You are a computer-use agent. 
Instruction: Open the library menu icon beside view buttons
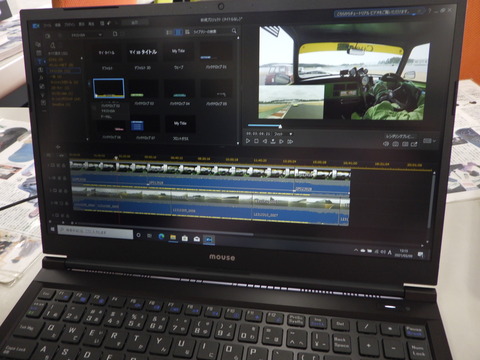click(187, 32)
